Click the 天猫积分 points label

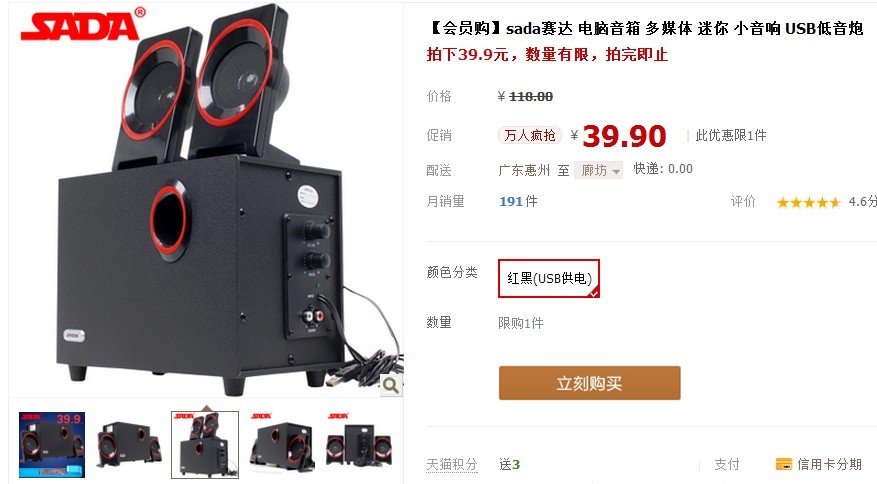pyautogui.click(x=452, y=464)
